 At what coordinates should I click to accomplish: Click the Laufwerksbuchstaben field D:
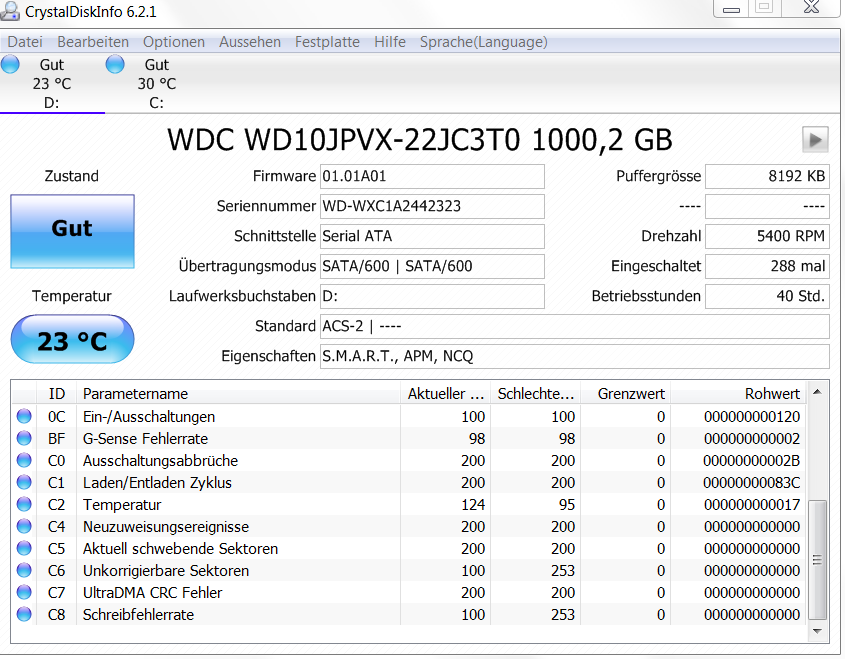pos(432,296)
